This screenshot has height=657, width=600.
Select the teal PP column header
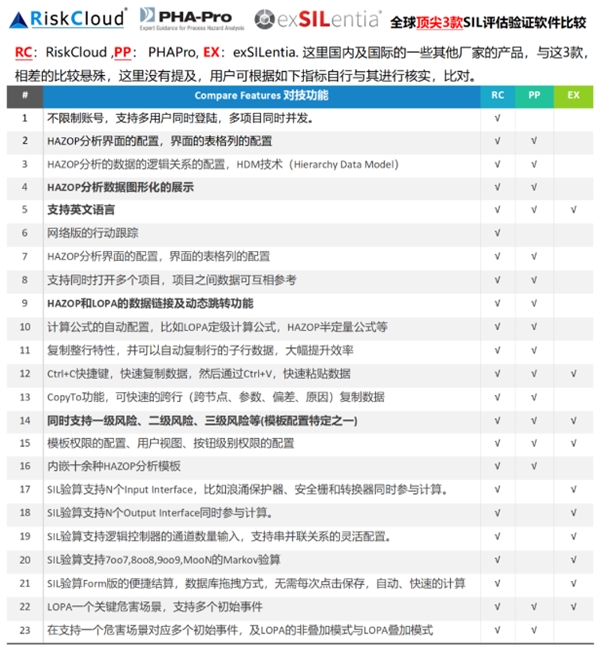(534, 96)
